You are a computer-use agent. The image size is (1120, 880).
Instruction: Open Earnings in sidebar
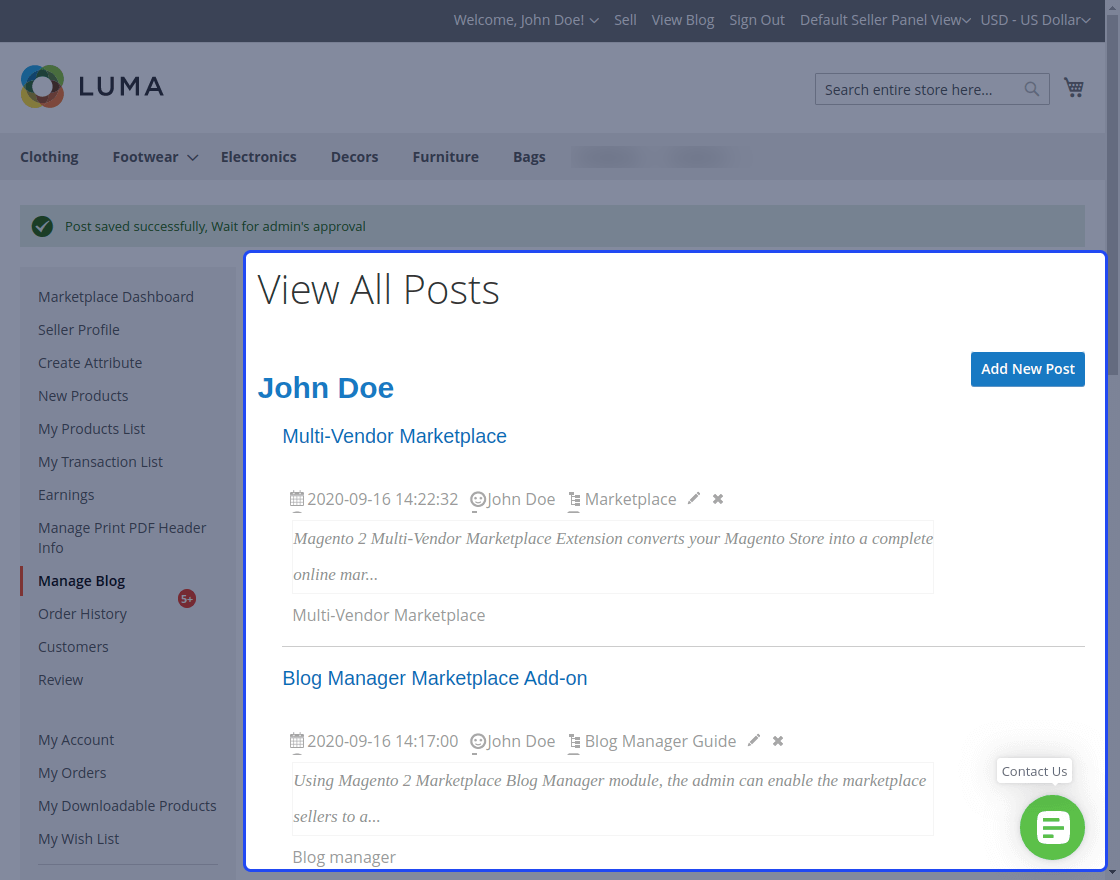pyautogui.click(x=66, y=495)
